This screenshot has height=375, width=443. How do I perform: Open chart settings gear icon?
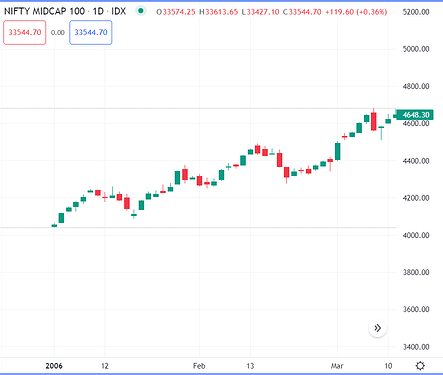click(x=420, y=366)
